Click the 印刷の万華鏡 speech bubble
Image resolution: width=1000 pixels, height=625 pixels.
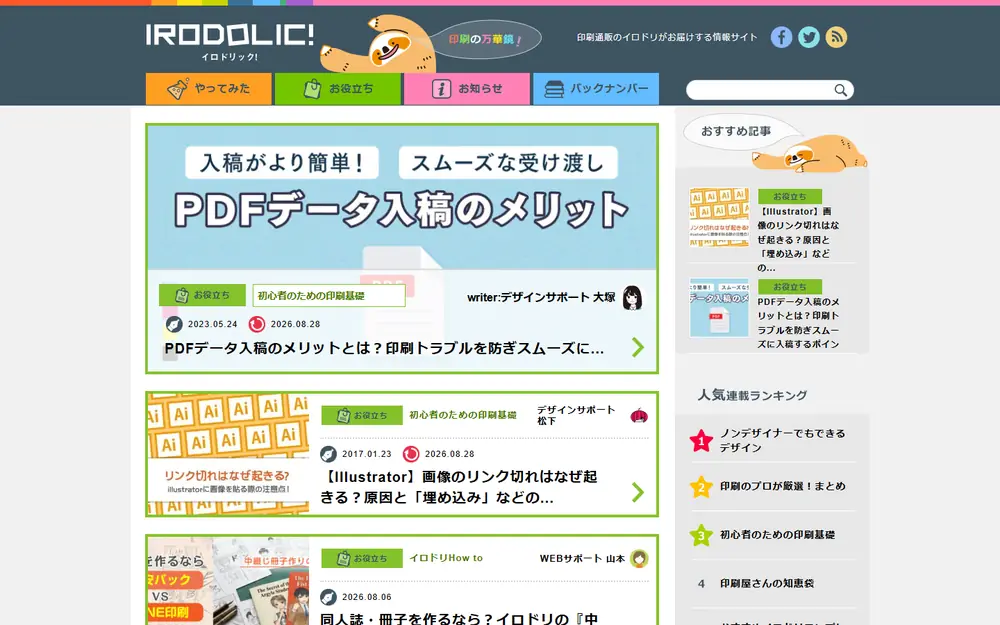(485, 39)
